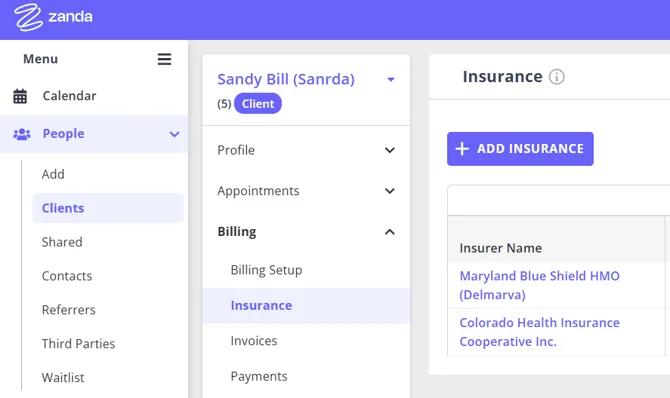Screen dimensions: 670x398
Task: Click the Insurer Name column header
Action: pos(500,248)
